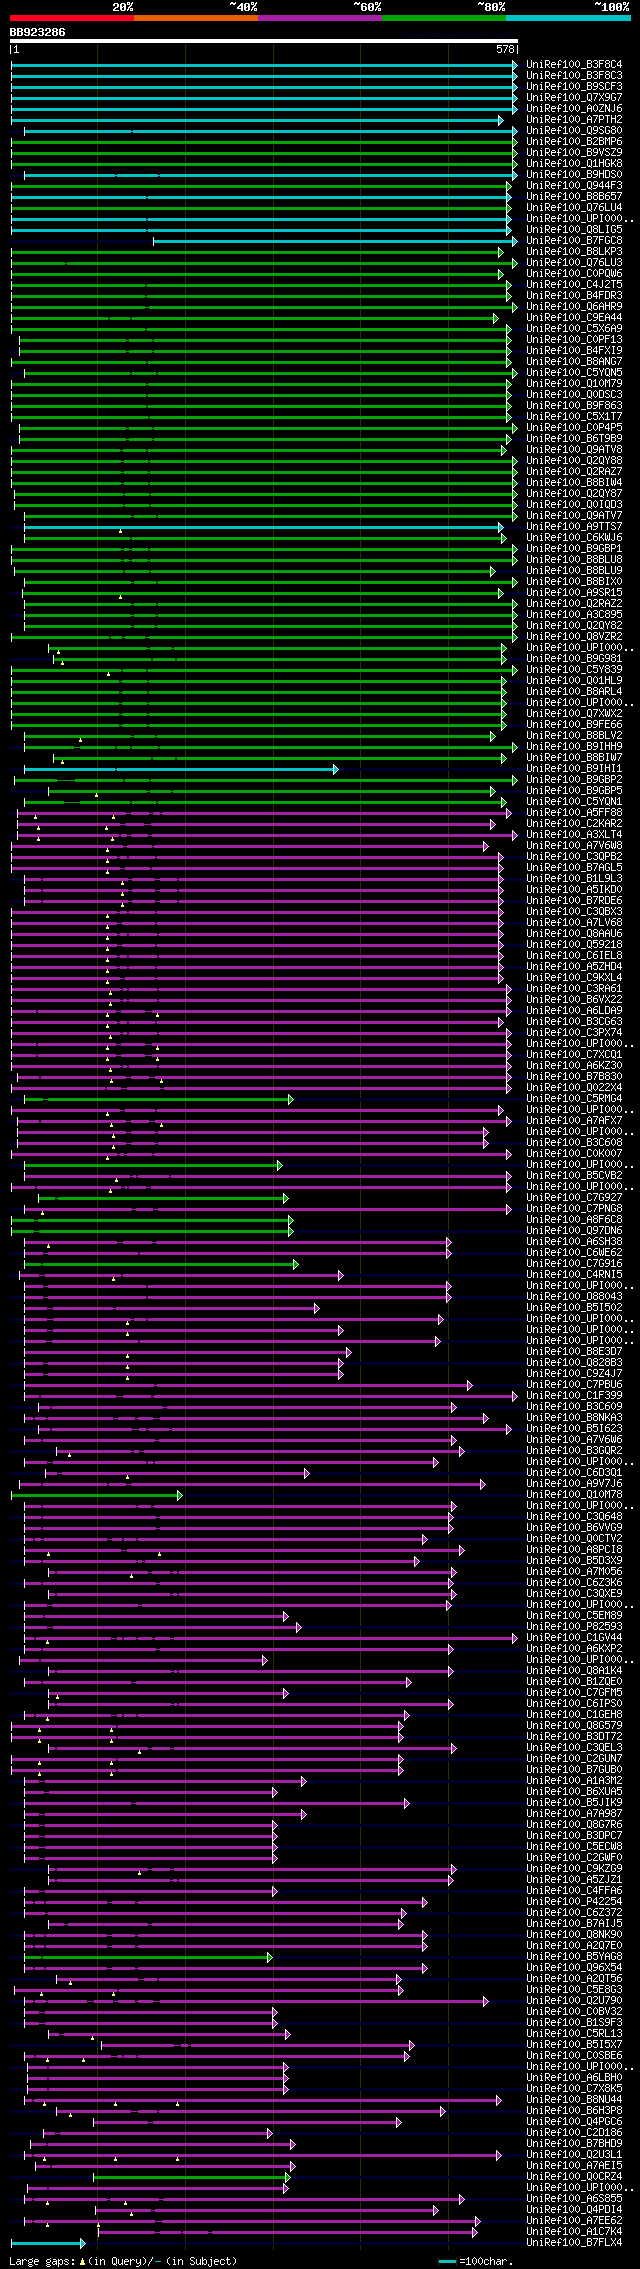
Task: Click the UniRef100_Q944F3 label
Action: [574, 185]
